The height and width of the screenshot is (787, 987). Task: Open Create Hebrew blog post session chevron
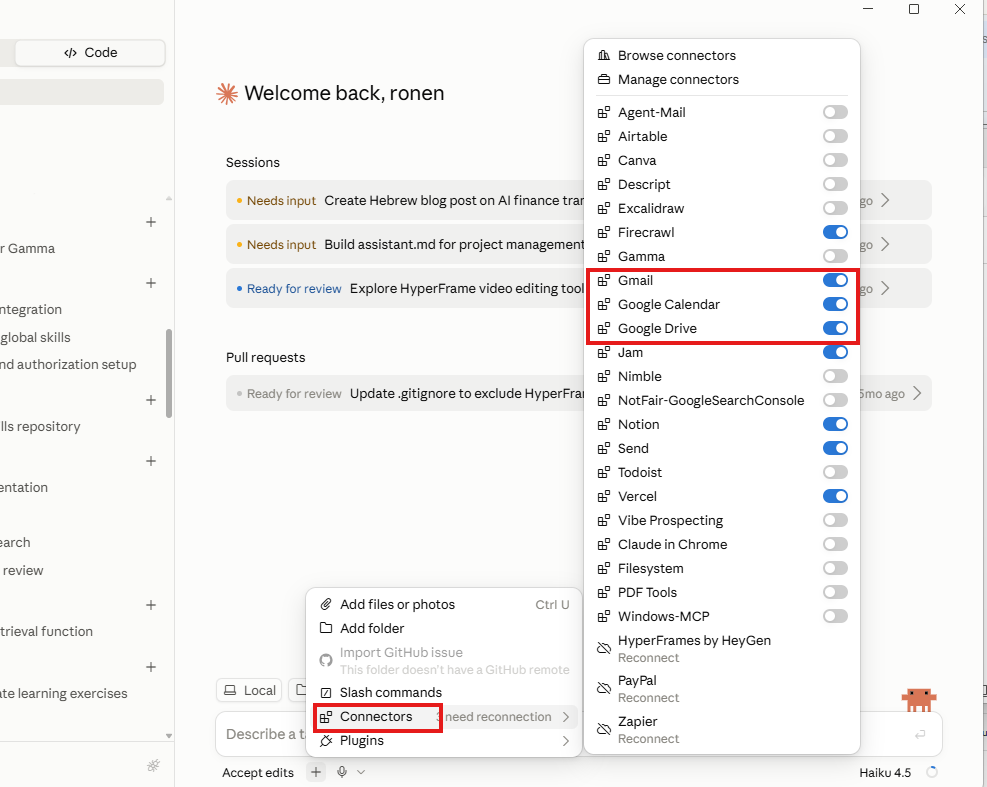(x=885, y=200)
